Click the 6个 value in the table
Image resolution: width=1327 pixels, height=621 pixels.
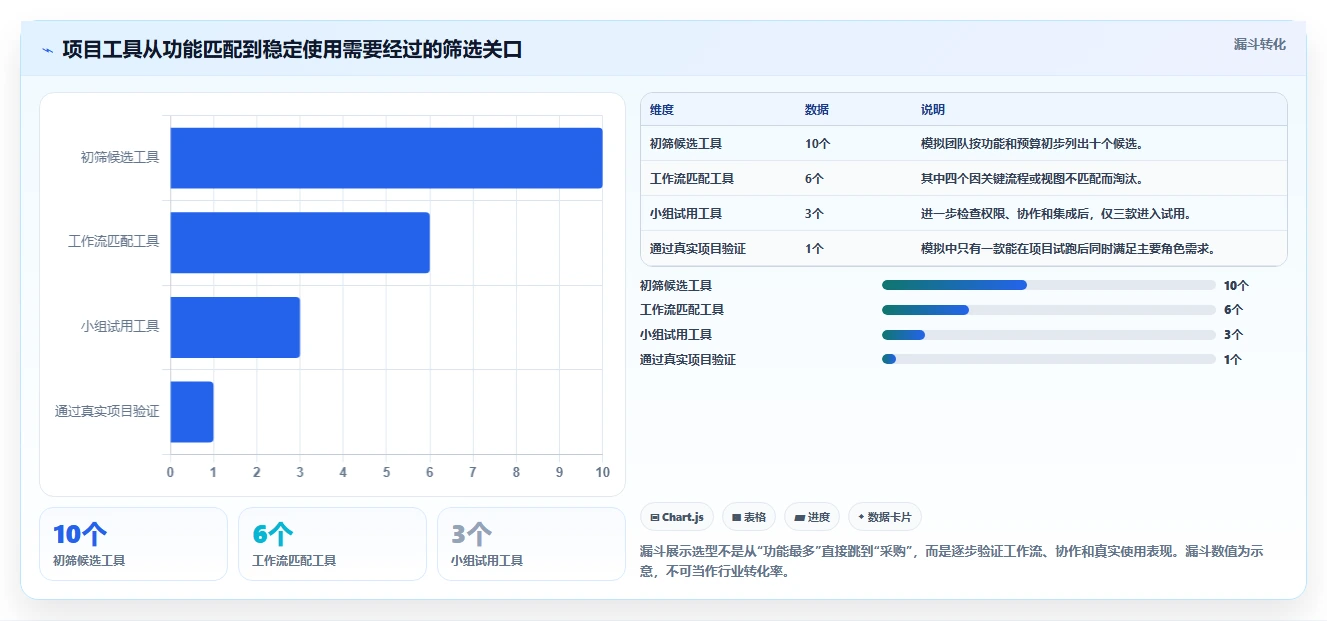pyautogui.click(x=815, y=179)
